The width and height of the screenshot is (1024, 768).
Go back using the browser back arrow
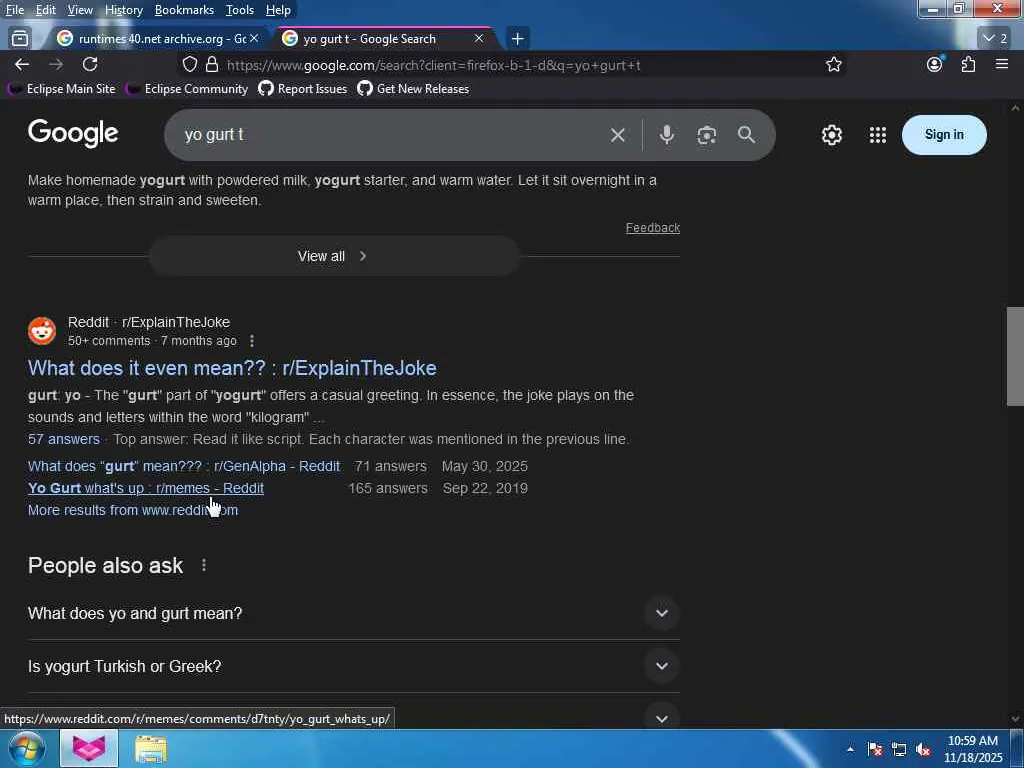[22, 64]
